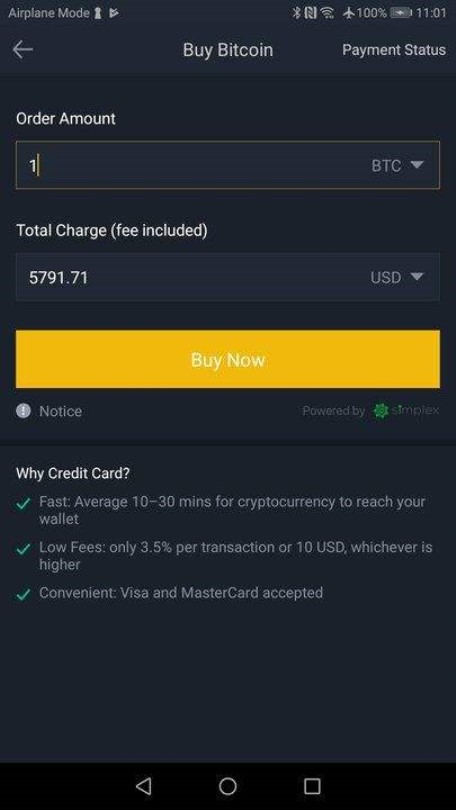Select the BTC currency label

tap(386, 165)
